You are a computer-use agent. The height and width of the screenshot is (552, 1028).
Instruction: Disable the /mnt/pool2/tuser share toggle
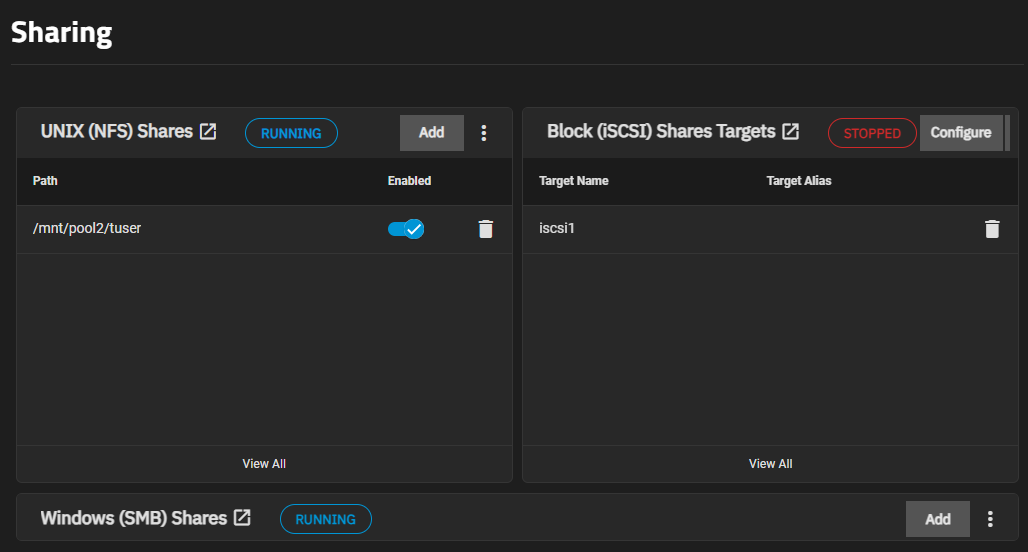point(406,229)
